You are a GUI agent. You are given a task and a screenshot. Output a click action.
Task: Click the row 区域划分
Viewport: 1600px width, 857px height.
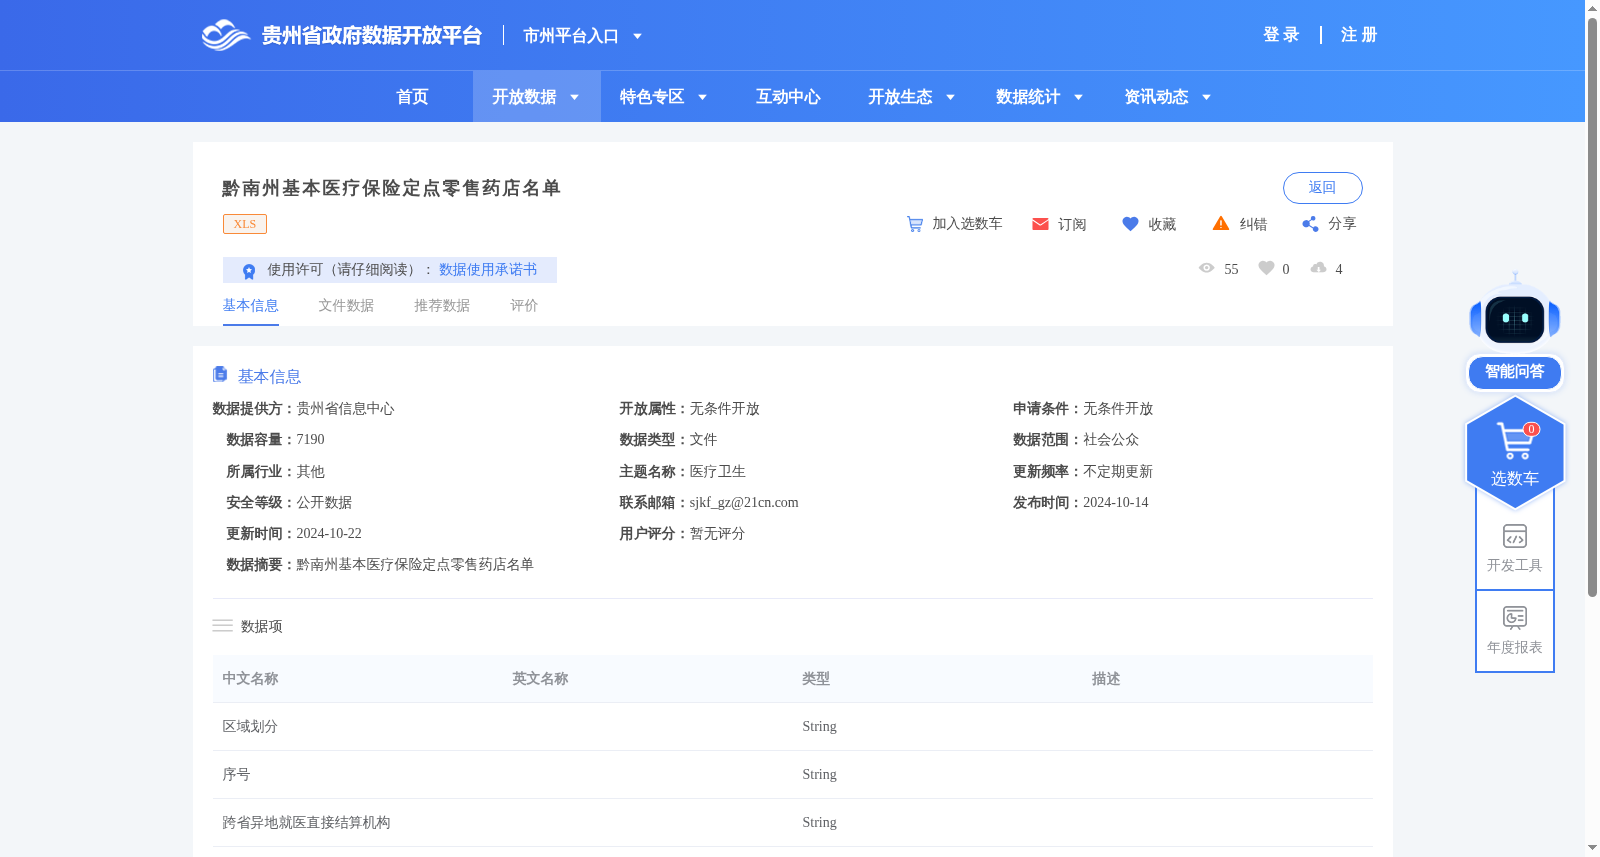pos(792,727)
